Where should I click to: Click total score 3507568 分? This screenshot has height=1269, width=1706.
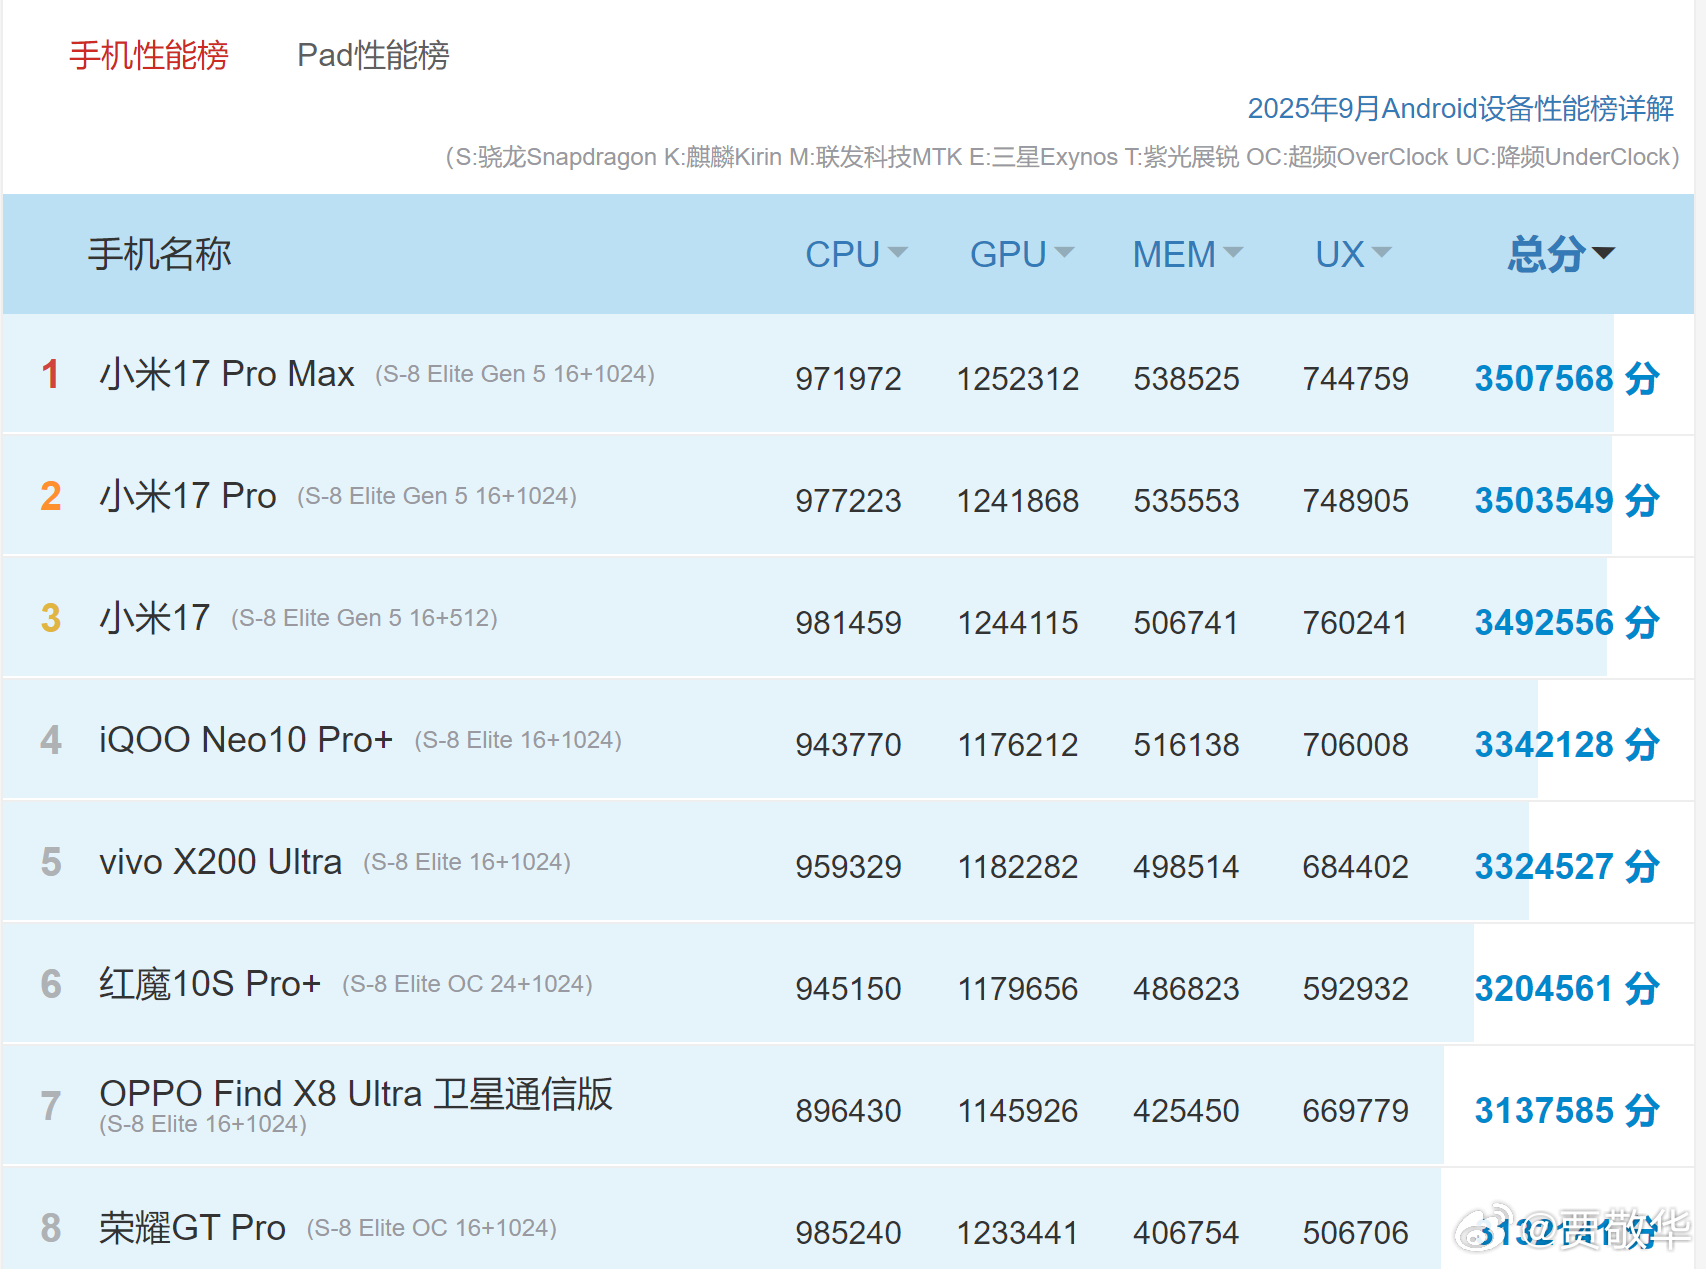pyautogui.click(x=1567, y=379)
